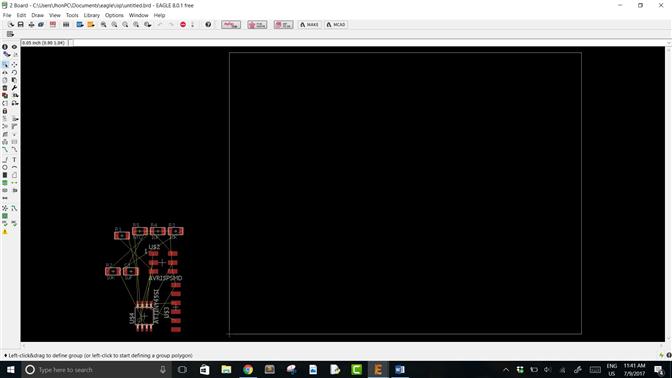The image size is (672, 378).
Task: Open the Edit menu
Action: tap(21, 15)
